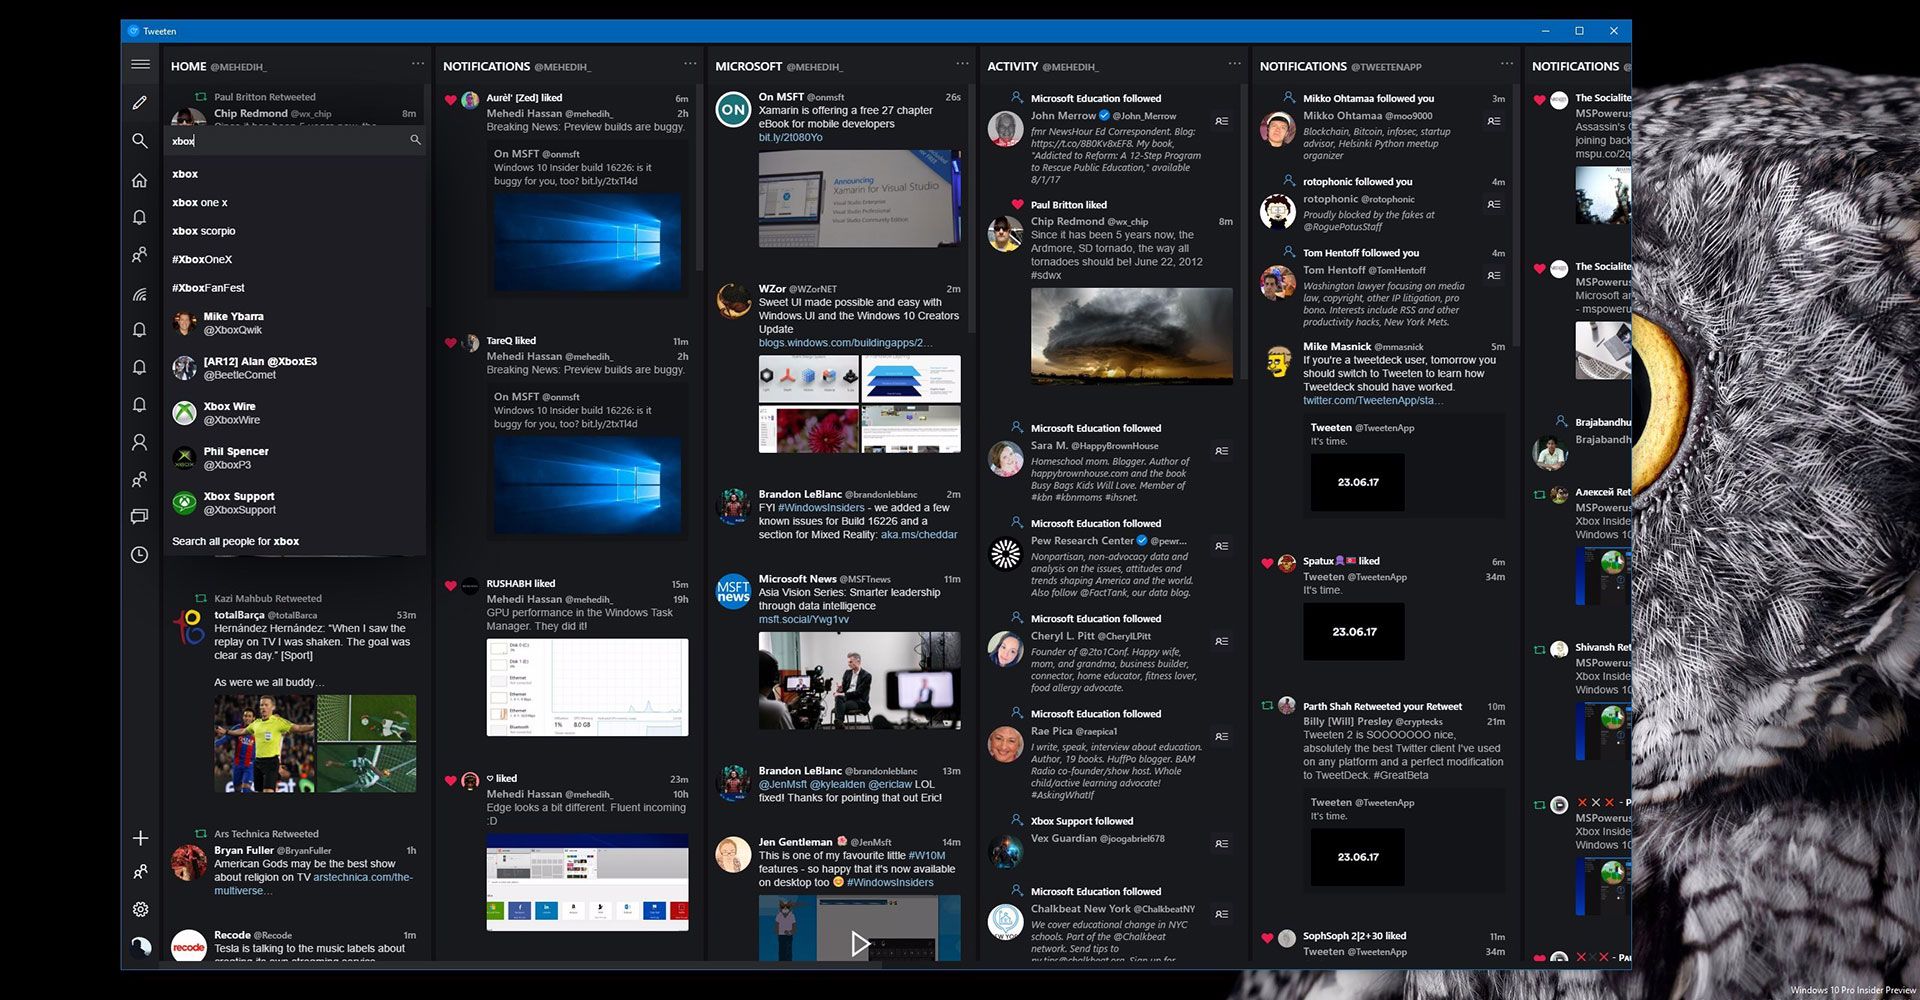Expand Activity column options menu
The height and width of the screenshot is (1000, 1920).
coord(1234,64)
